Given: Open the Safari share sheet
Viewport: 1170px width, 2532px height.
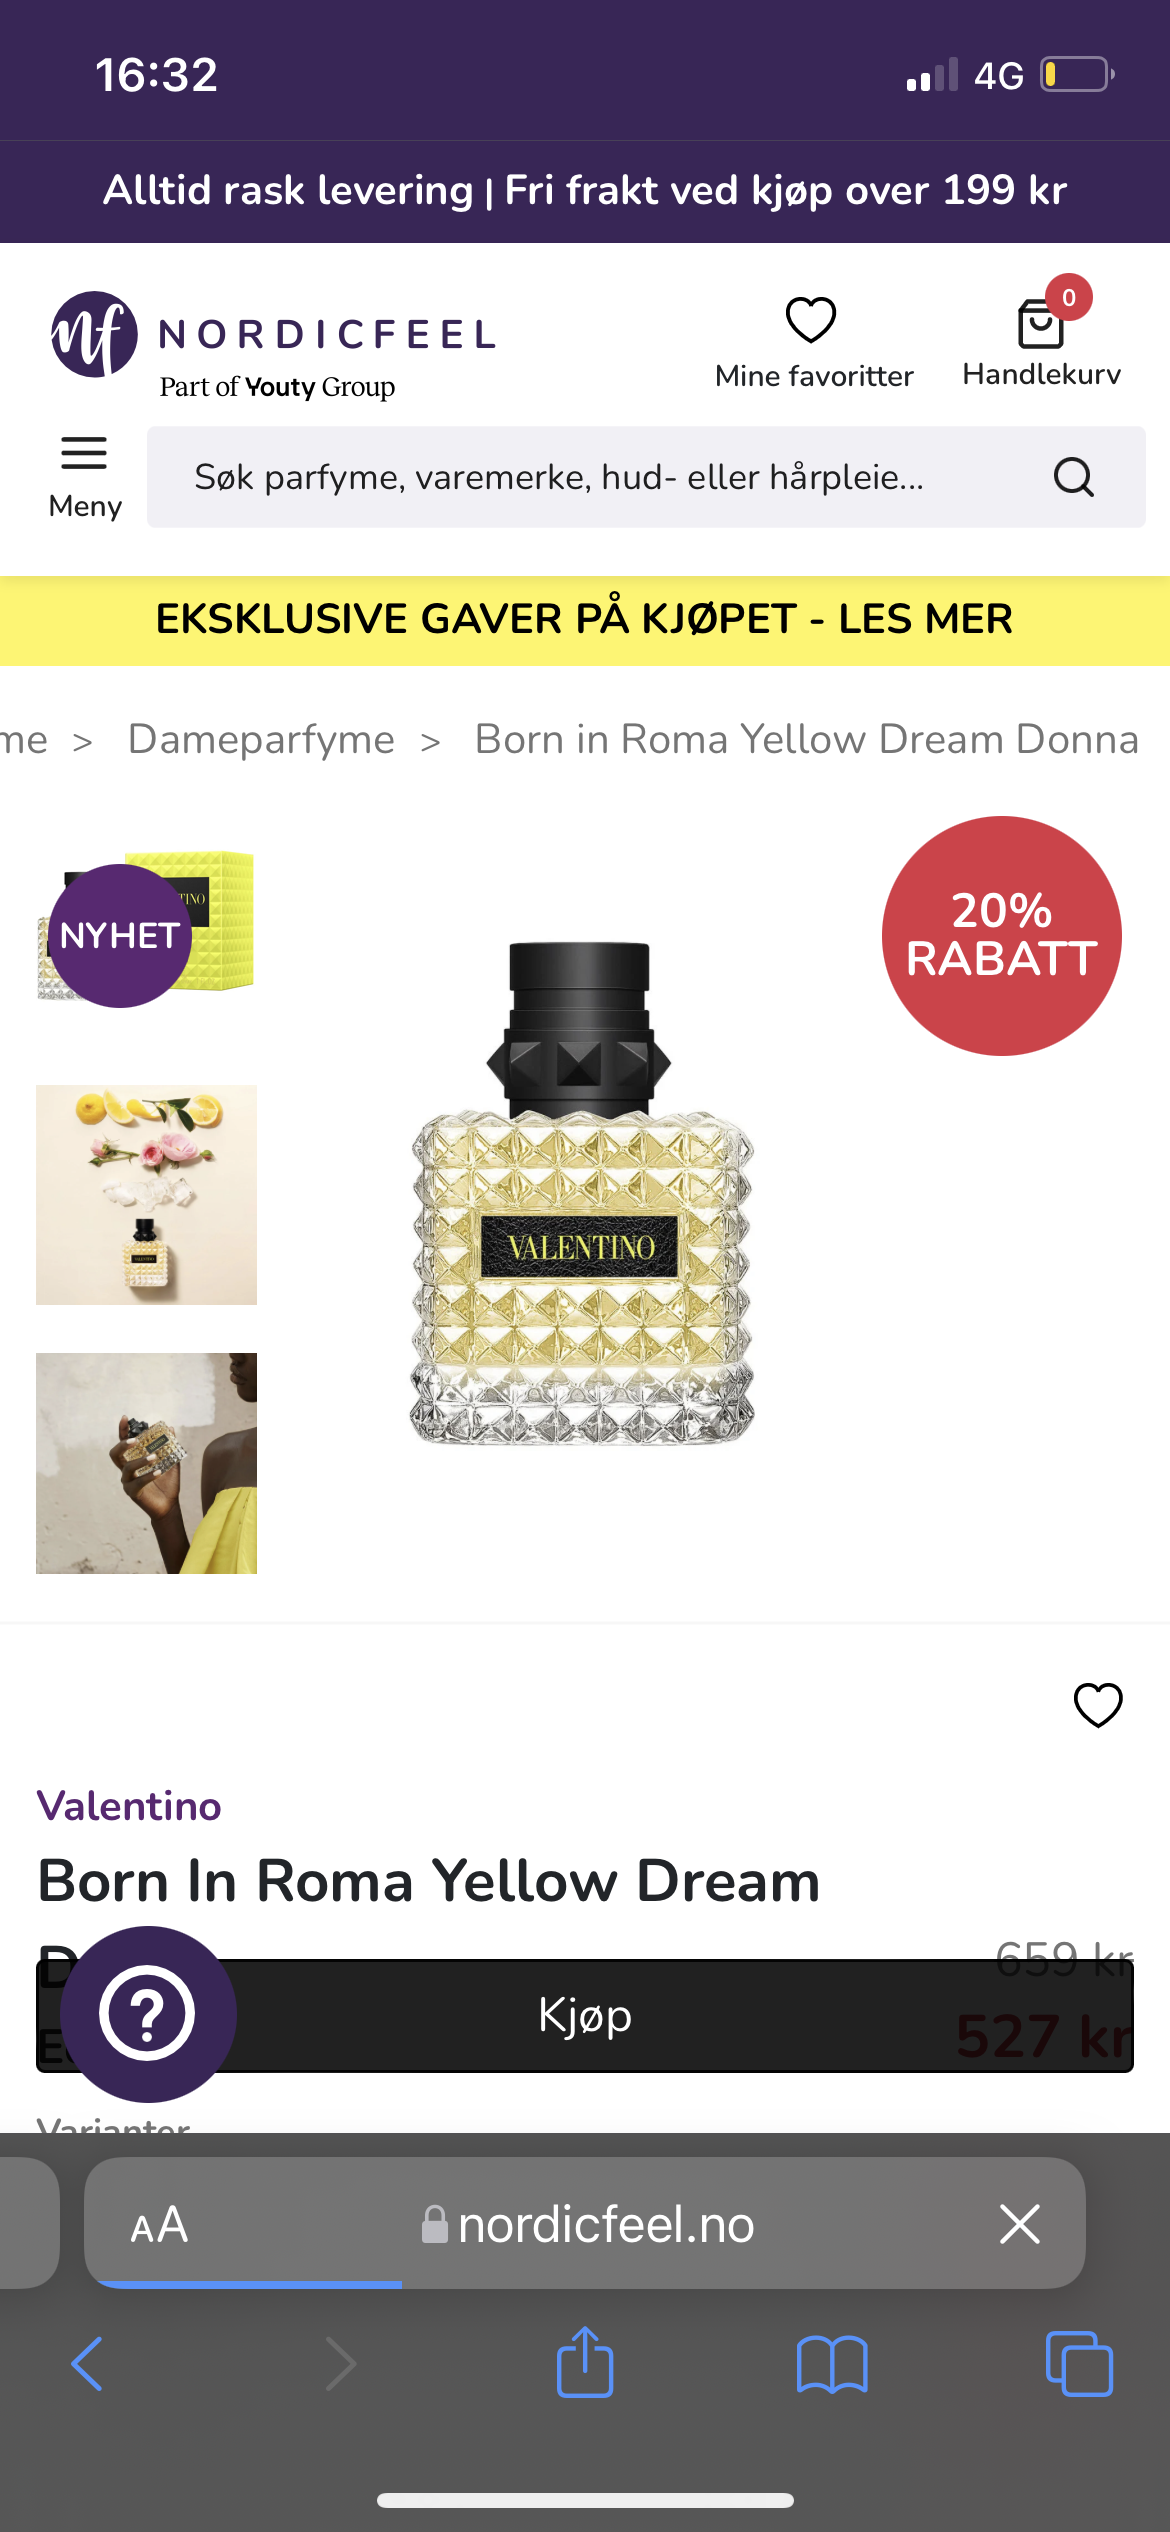Looking at the screenshot, I should coord(585,2361).
